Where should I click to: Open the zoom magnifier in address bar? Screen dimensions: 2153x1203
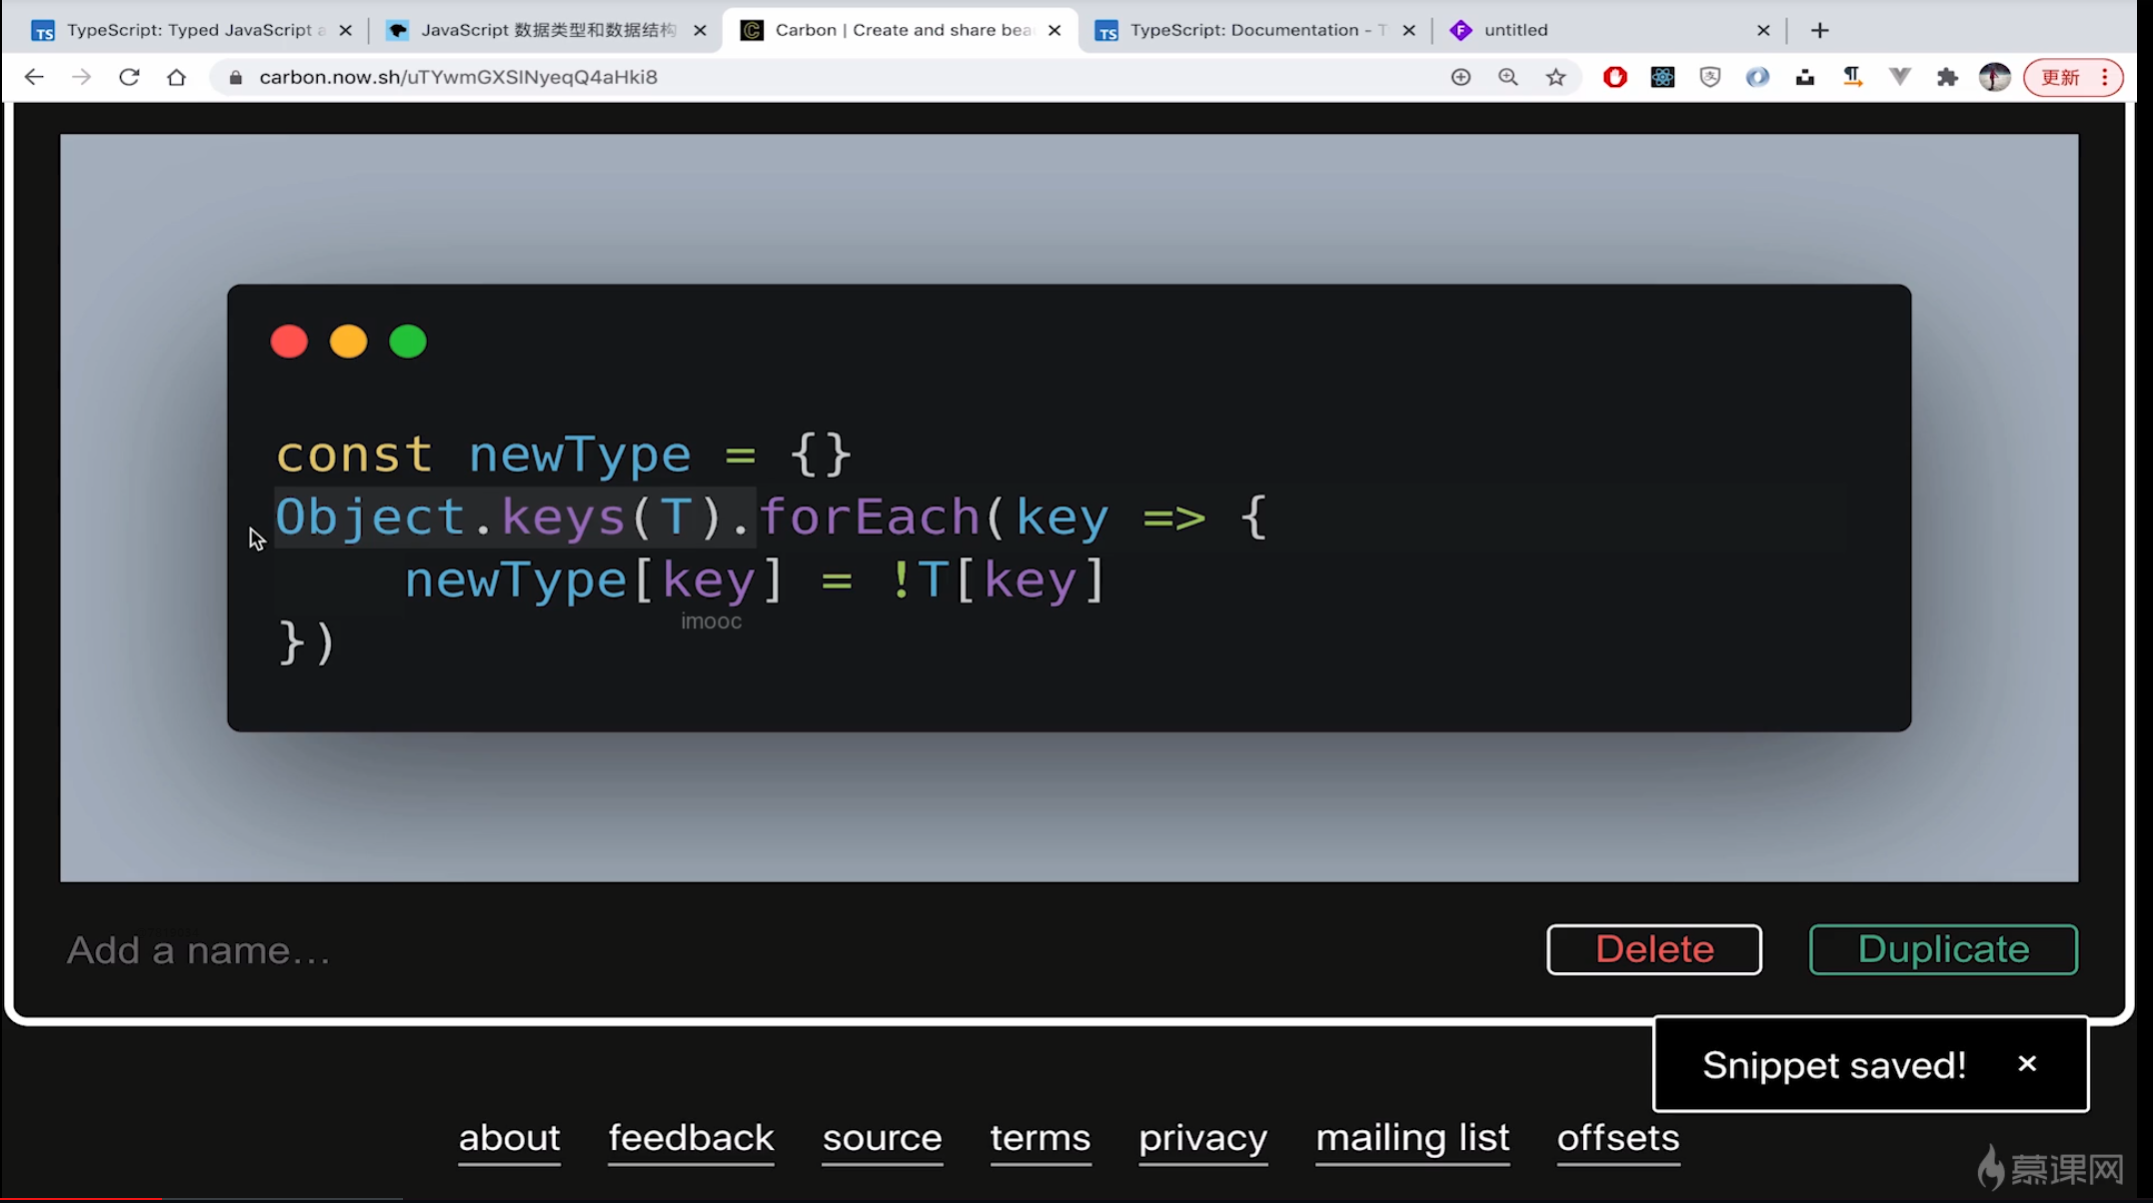(x=1508, y=77)
